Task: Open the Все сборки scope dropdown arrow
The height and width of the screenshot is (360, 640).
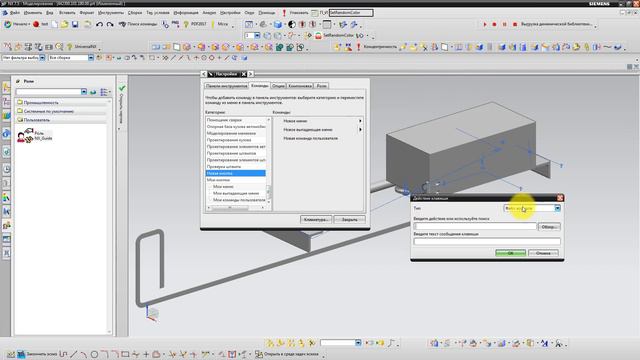Action: (91, 58)
